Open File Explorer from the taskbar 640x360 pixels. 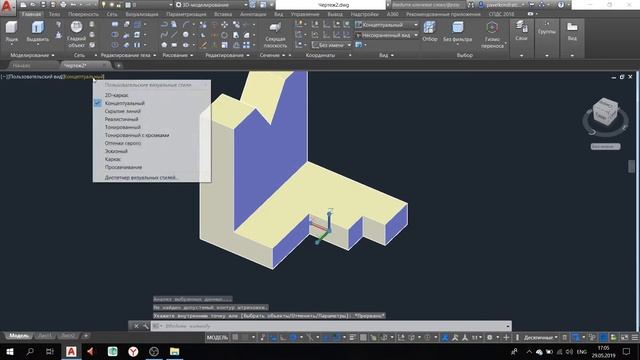coord(174,351)
